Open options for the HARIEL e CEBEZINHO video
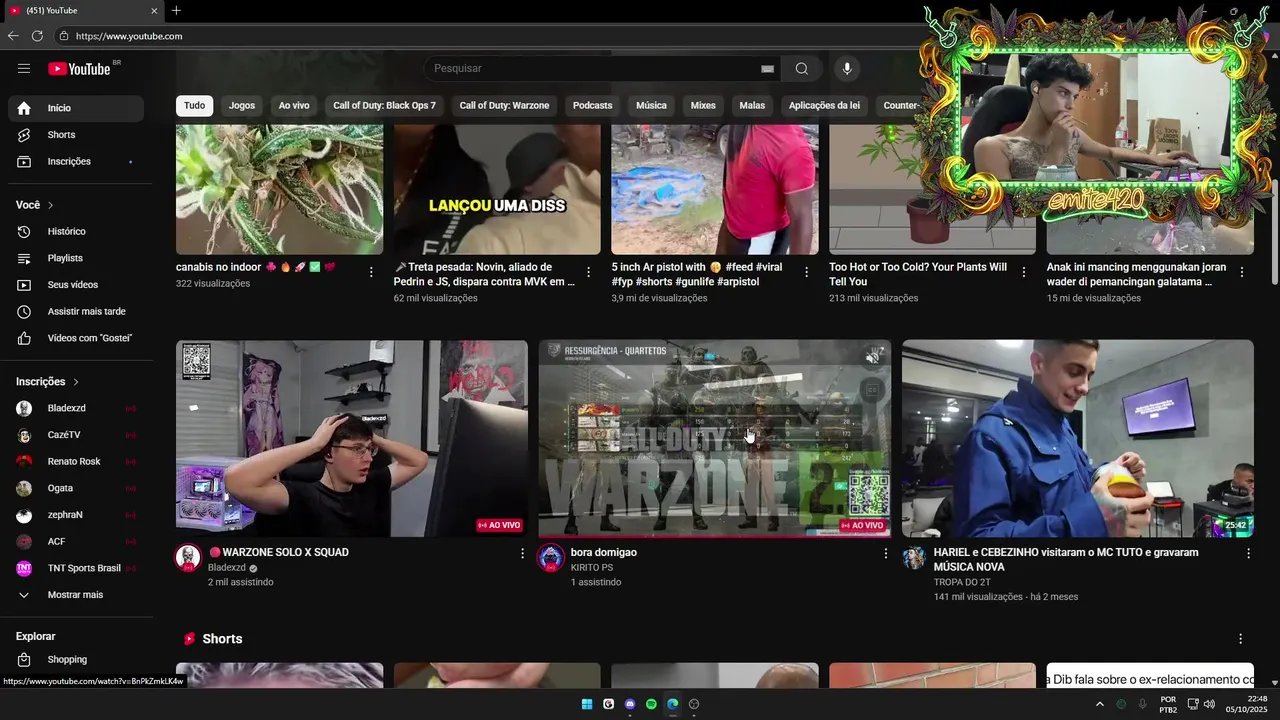Image resolution: width=1280 pixels, height=720 pixels. (1248, 553)
